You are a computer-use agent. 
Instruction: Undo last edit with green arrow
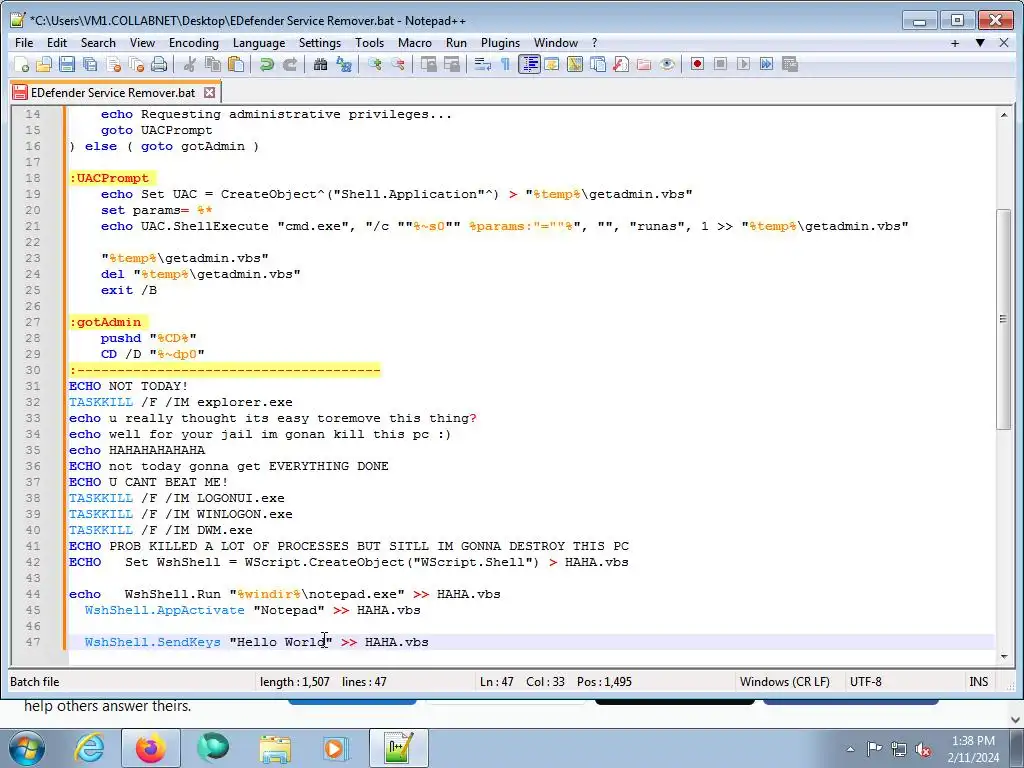pyautogui.click(x=266, y=64)
